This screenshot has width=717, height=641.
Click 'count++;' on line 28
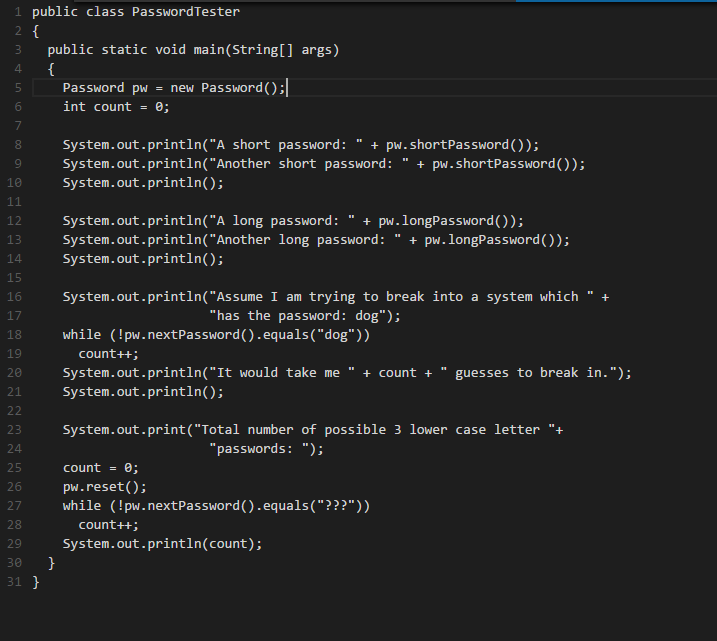(x=108, y=525)
